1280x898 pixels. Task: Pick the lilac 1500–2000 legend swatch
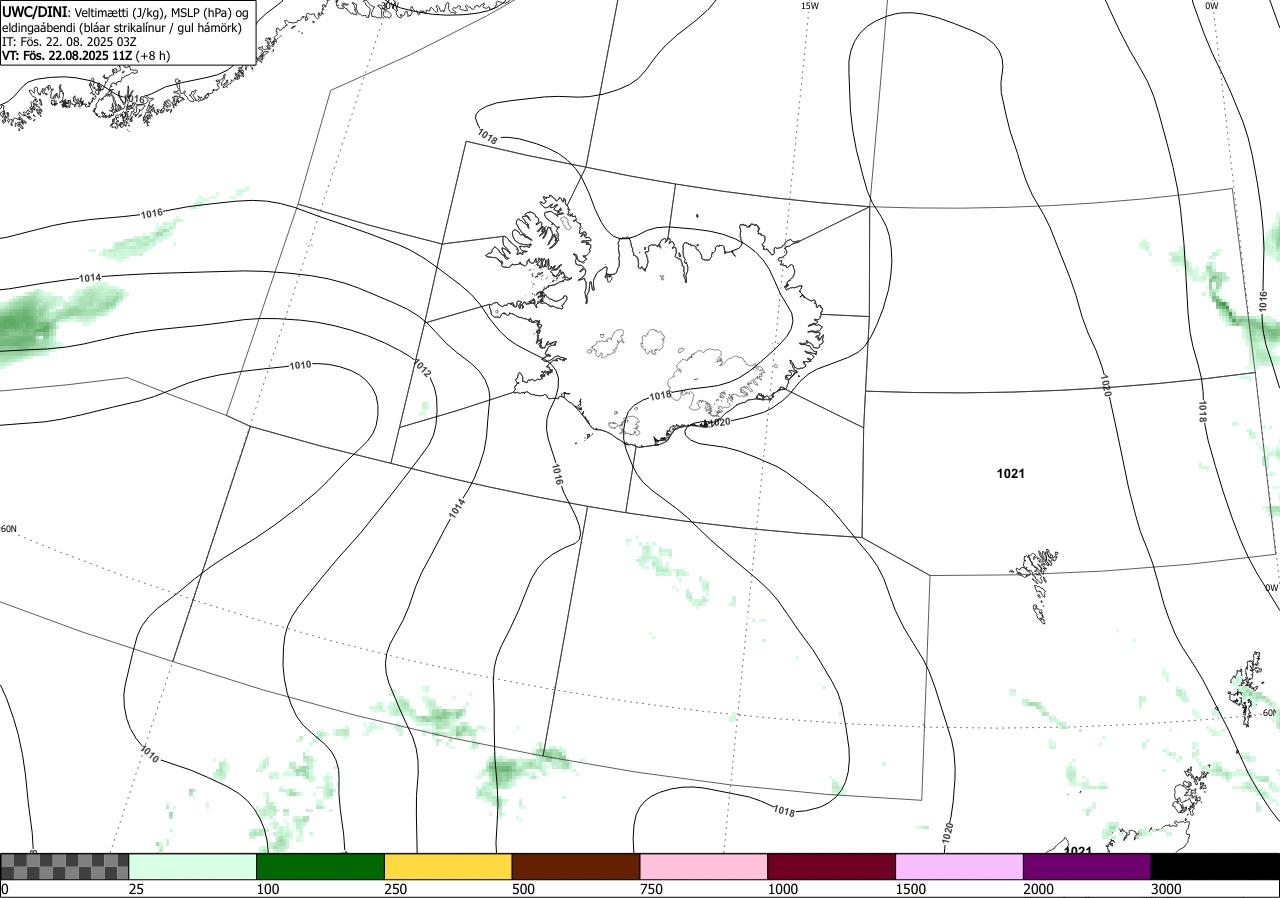[960, 866]
